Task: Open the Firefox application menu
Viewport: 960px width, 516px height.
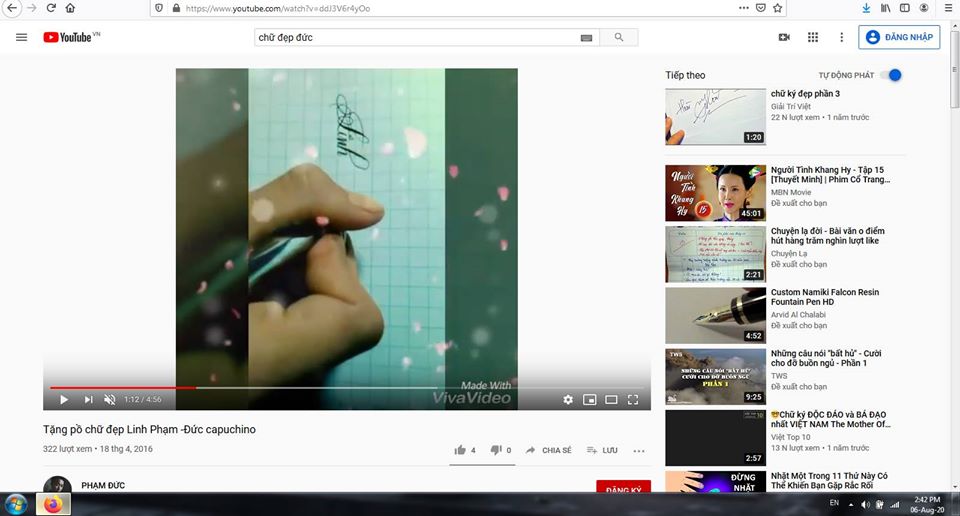Action: coord(943,8)
